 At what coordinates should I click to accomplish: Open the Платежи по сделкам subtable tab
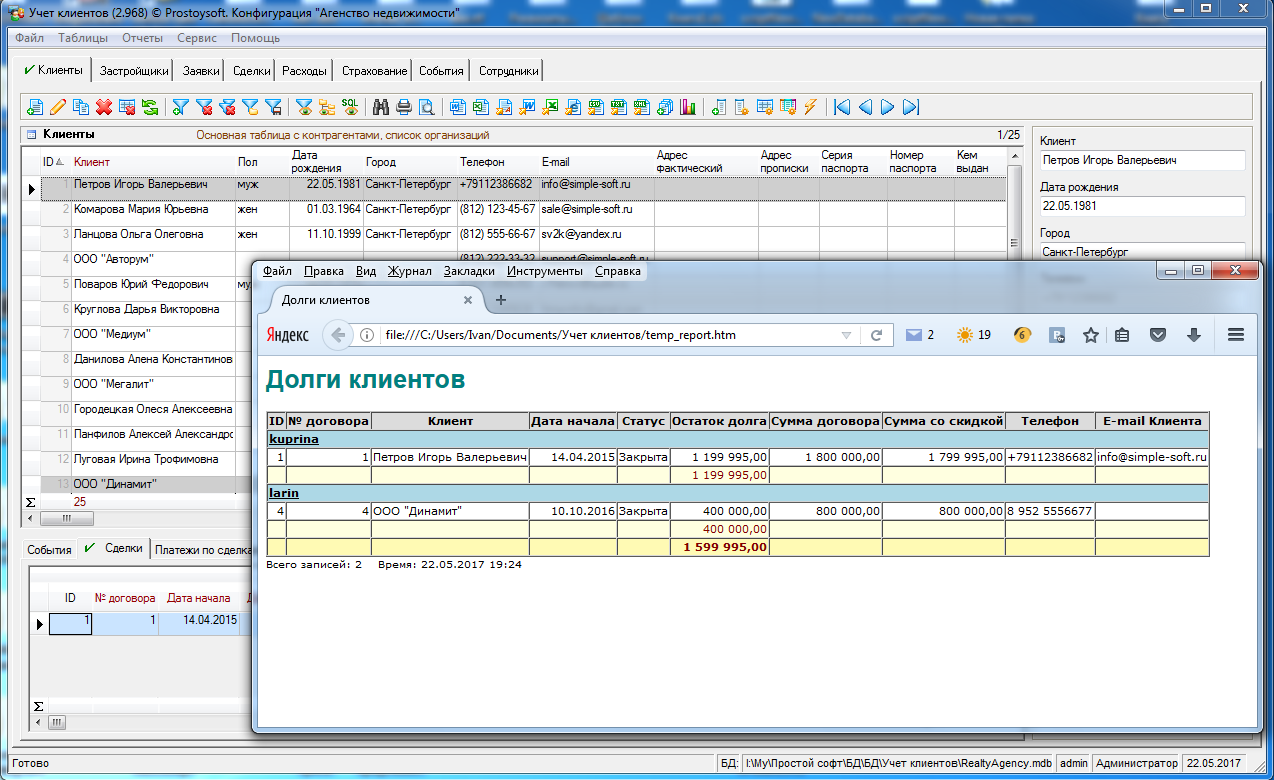click(203, 549)
